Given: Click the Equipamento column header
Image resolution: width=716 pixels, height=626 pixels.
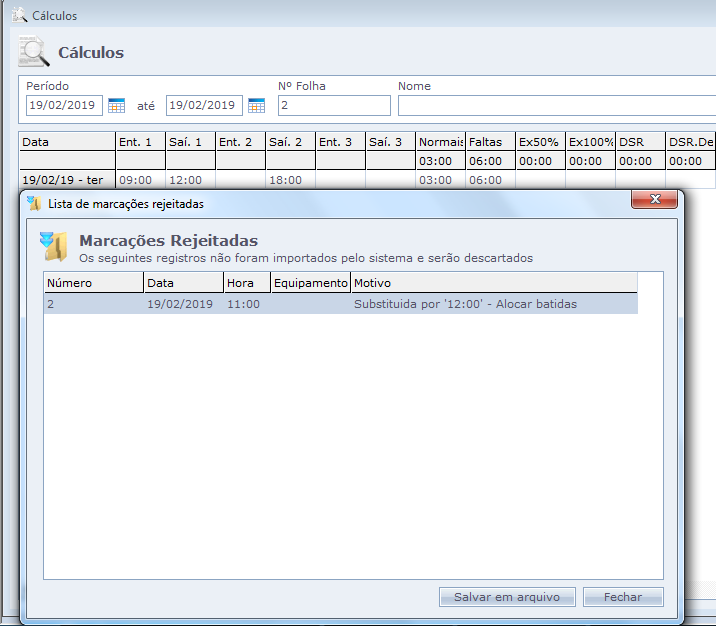Looking at the screenshot, I should tap(310, 283).
